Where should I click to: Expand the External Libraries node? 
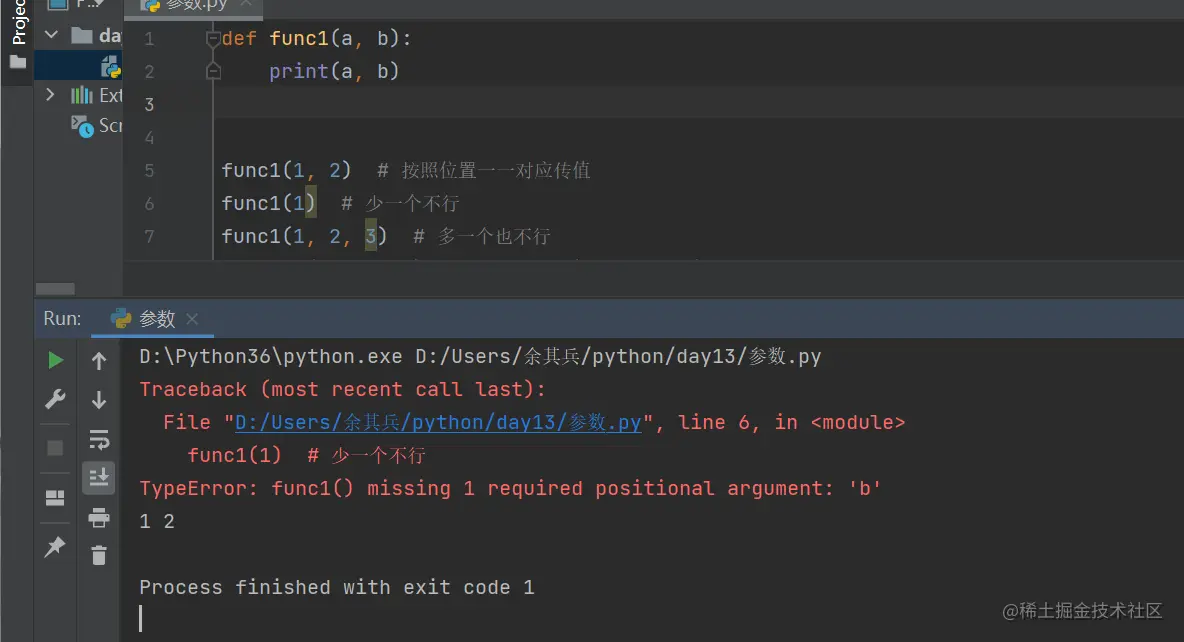coord(51,95)
